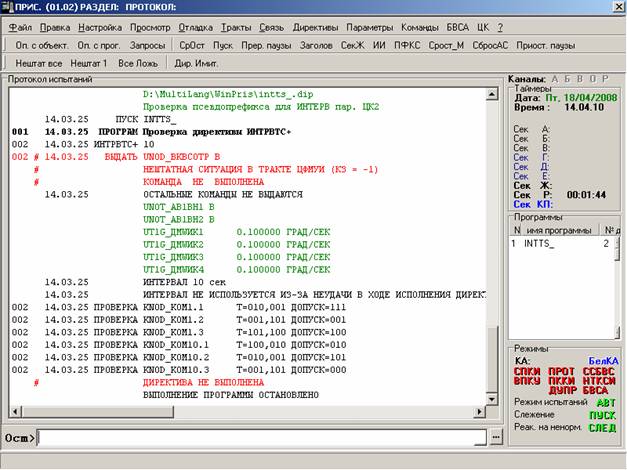The width and height of the screenshot is (627, 470).
Task: Click the KNOD_KOM10.3 ПРОВЕРКА line
Action: [x=179, y=370]
